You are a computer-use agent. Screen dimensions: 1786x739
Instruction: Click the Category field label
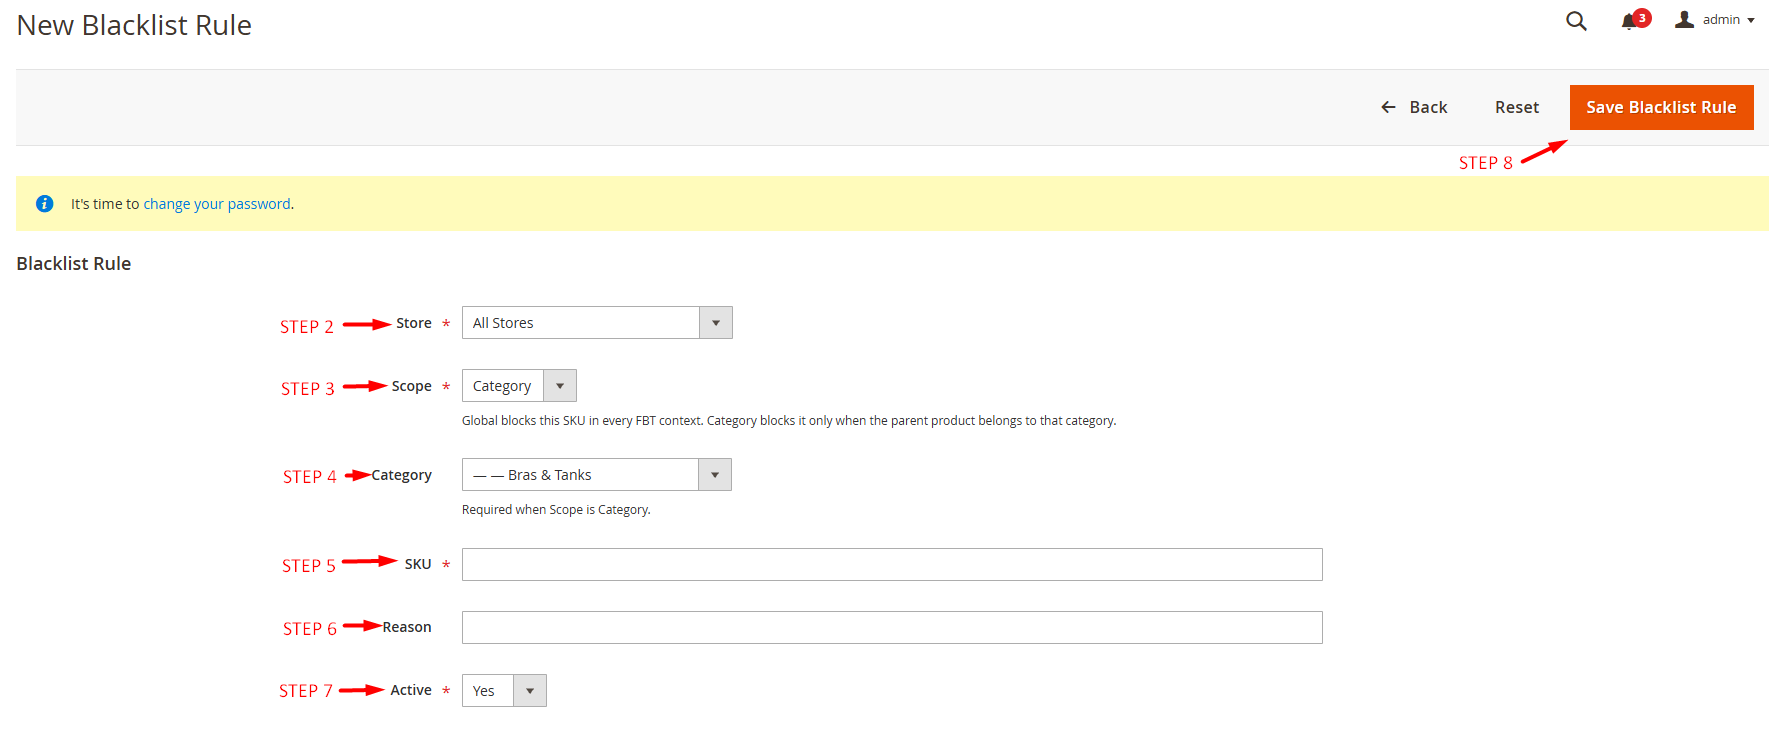402,475
